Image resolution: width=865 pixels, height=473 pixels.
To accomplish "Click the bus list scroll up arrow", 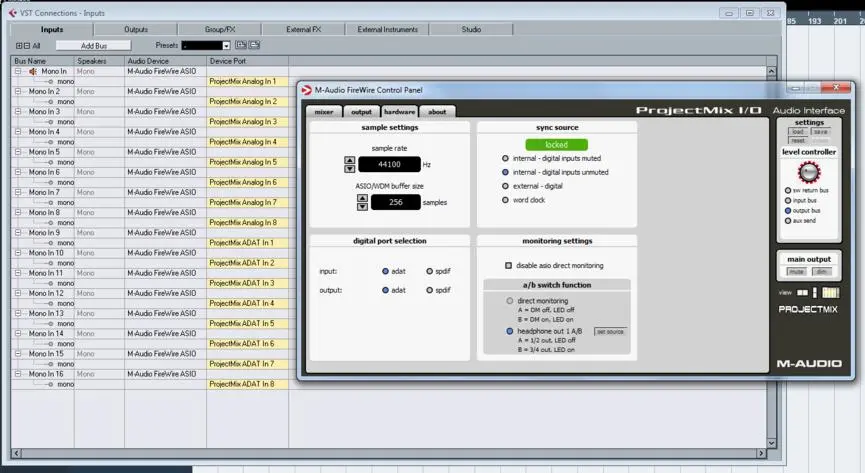I will tap(771, 71).
